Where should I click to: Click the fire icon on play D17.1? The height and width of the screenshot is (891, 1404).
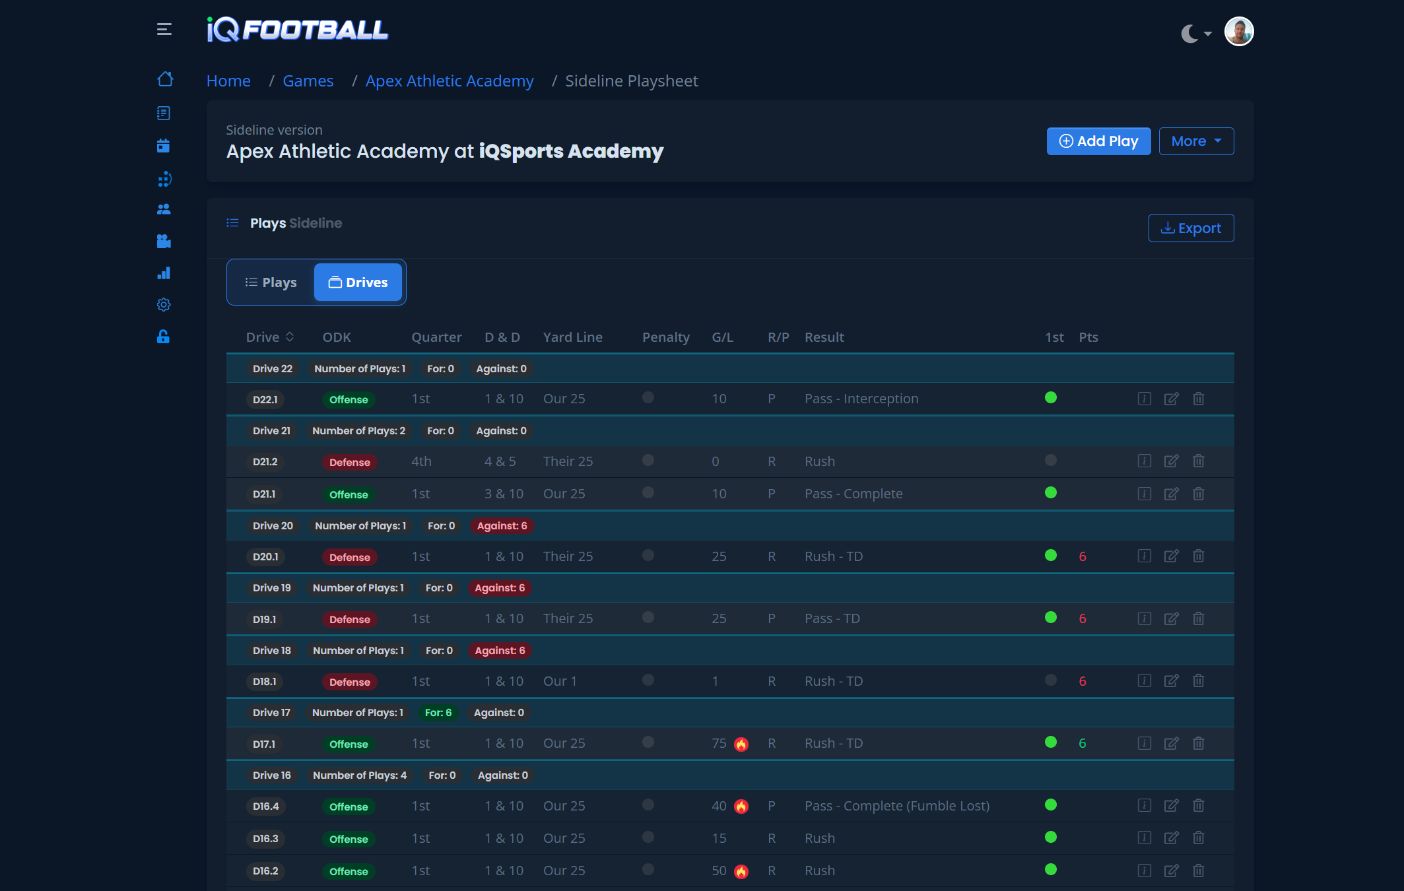(741, 744)
